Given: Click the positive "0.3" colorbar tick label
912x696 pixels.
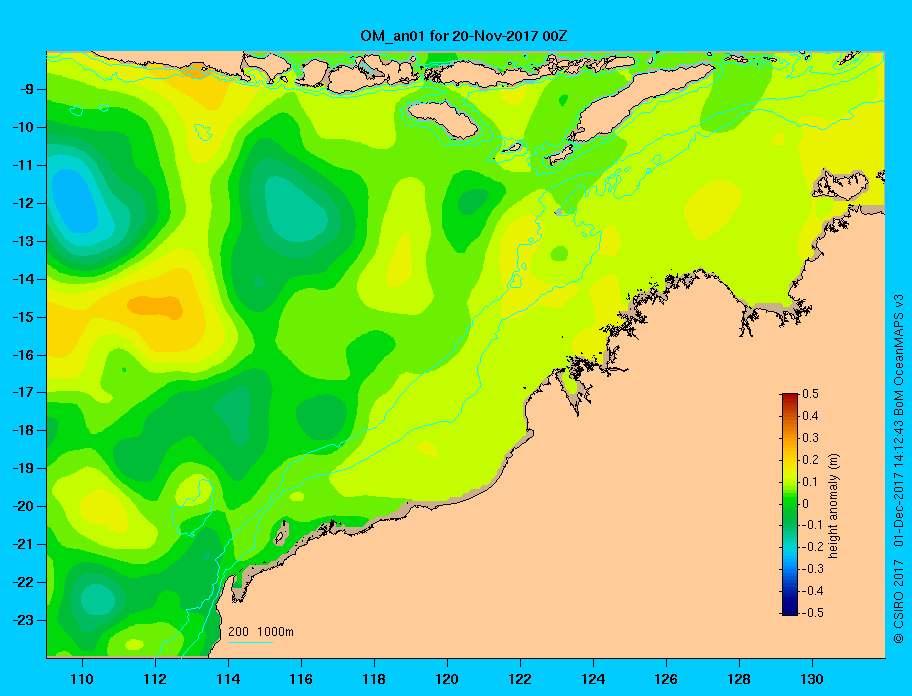Looking at the screenshot, I should pos(810,438).
